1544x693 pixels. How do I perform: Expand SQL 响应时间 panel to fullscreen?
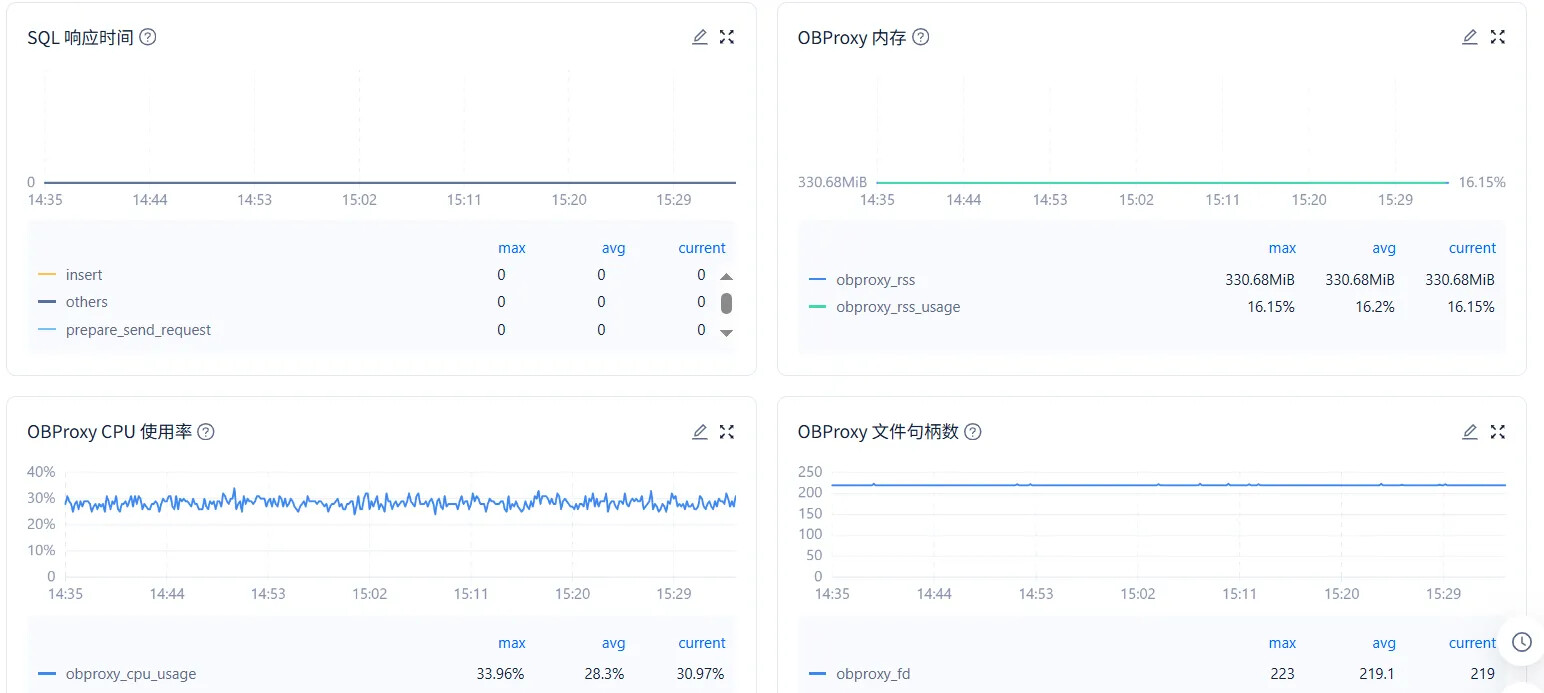pyautogui.click(x=727, y=37)
